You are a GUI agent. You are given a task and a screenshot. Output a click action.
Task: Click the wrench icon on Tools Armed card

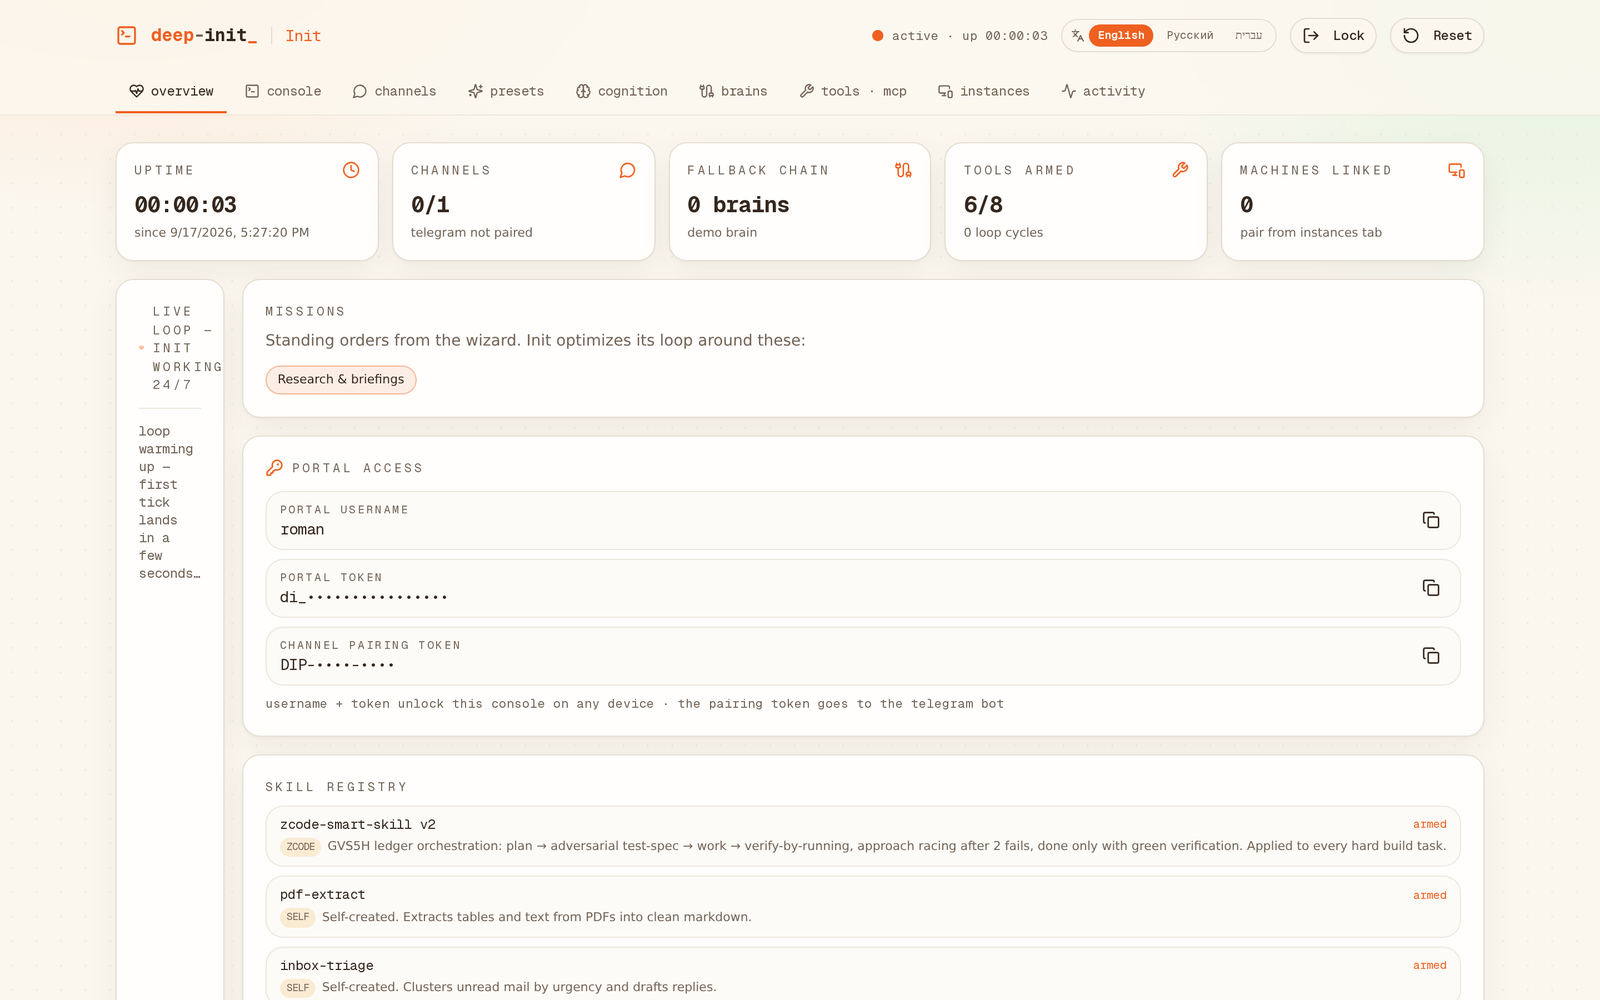[1180, 170]
